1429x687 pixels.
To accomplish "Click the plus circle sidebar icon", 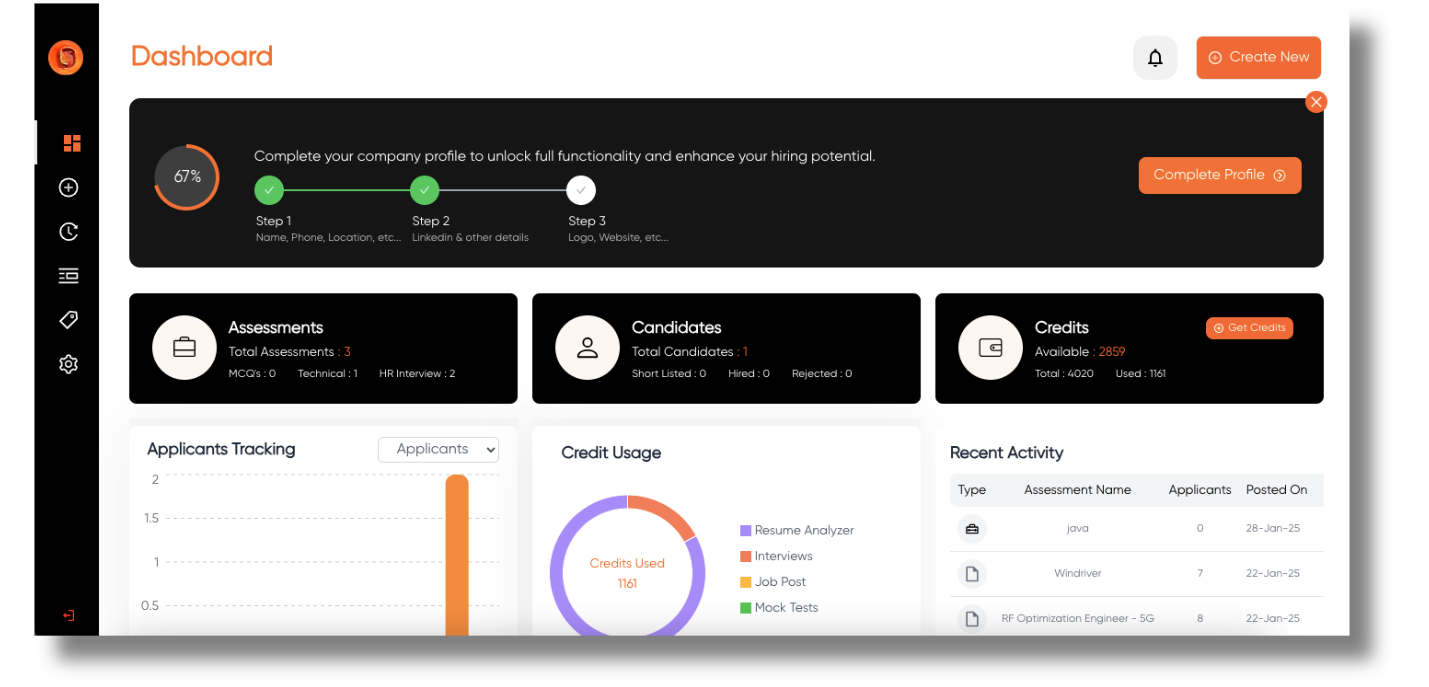I will [68, 188].
